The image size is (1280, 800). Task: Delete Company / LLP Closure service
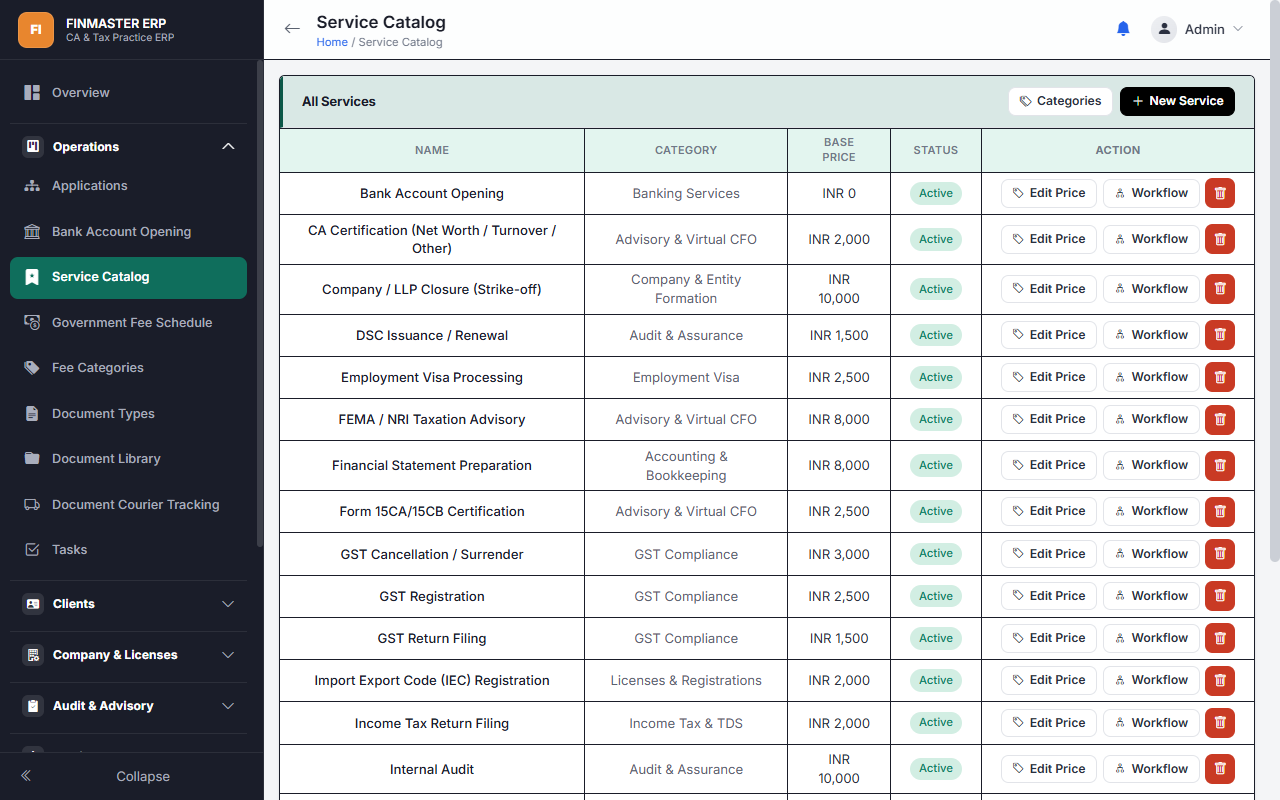1220,289
